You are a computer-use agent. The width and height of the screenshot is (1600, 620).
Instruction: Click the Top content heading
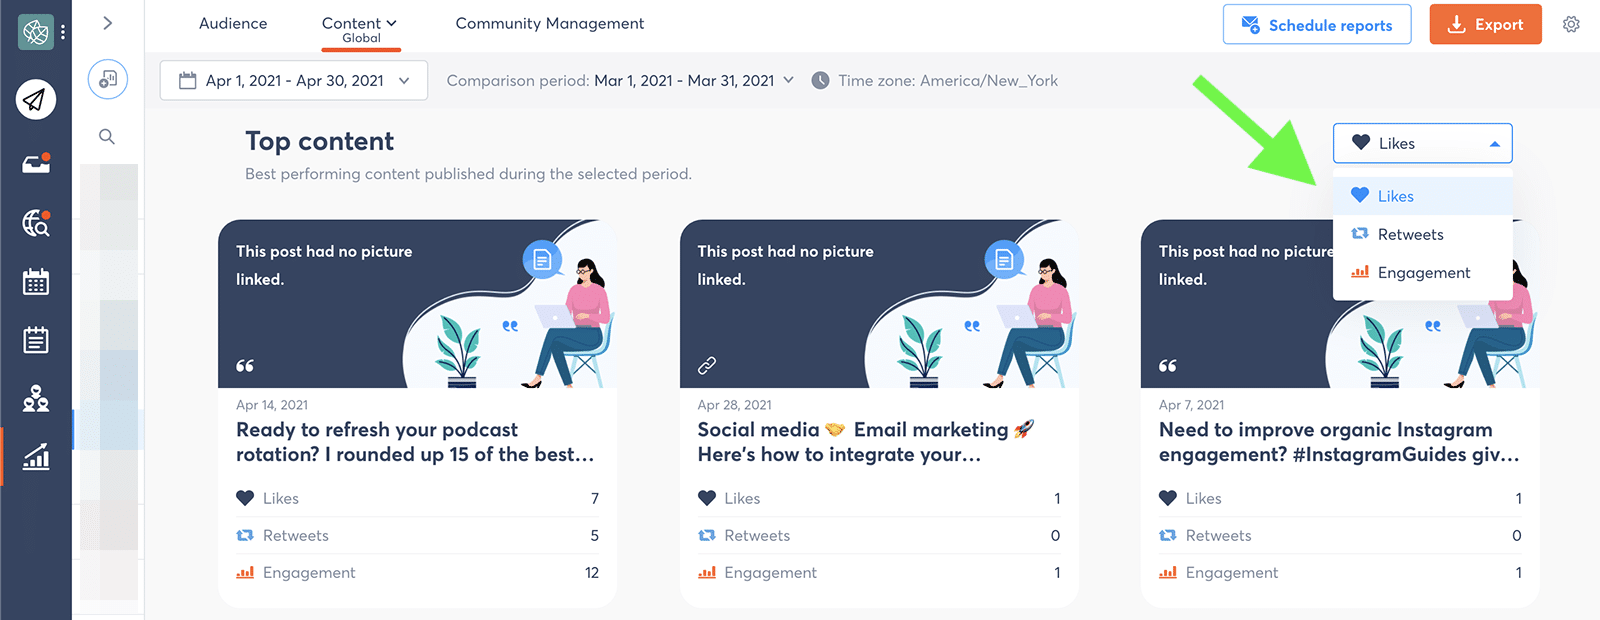tap(320, 141)
